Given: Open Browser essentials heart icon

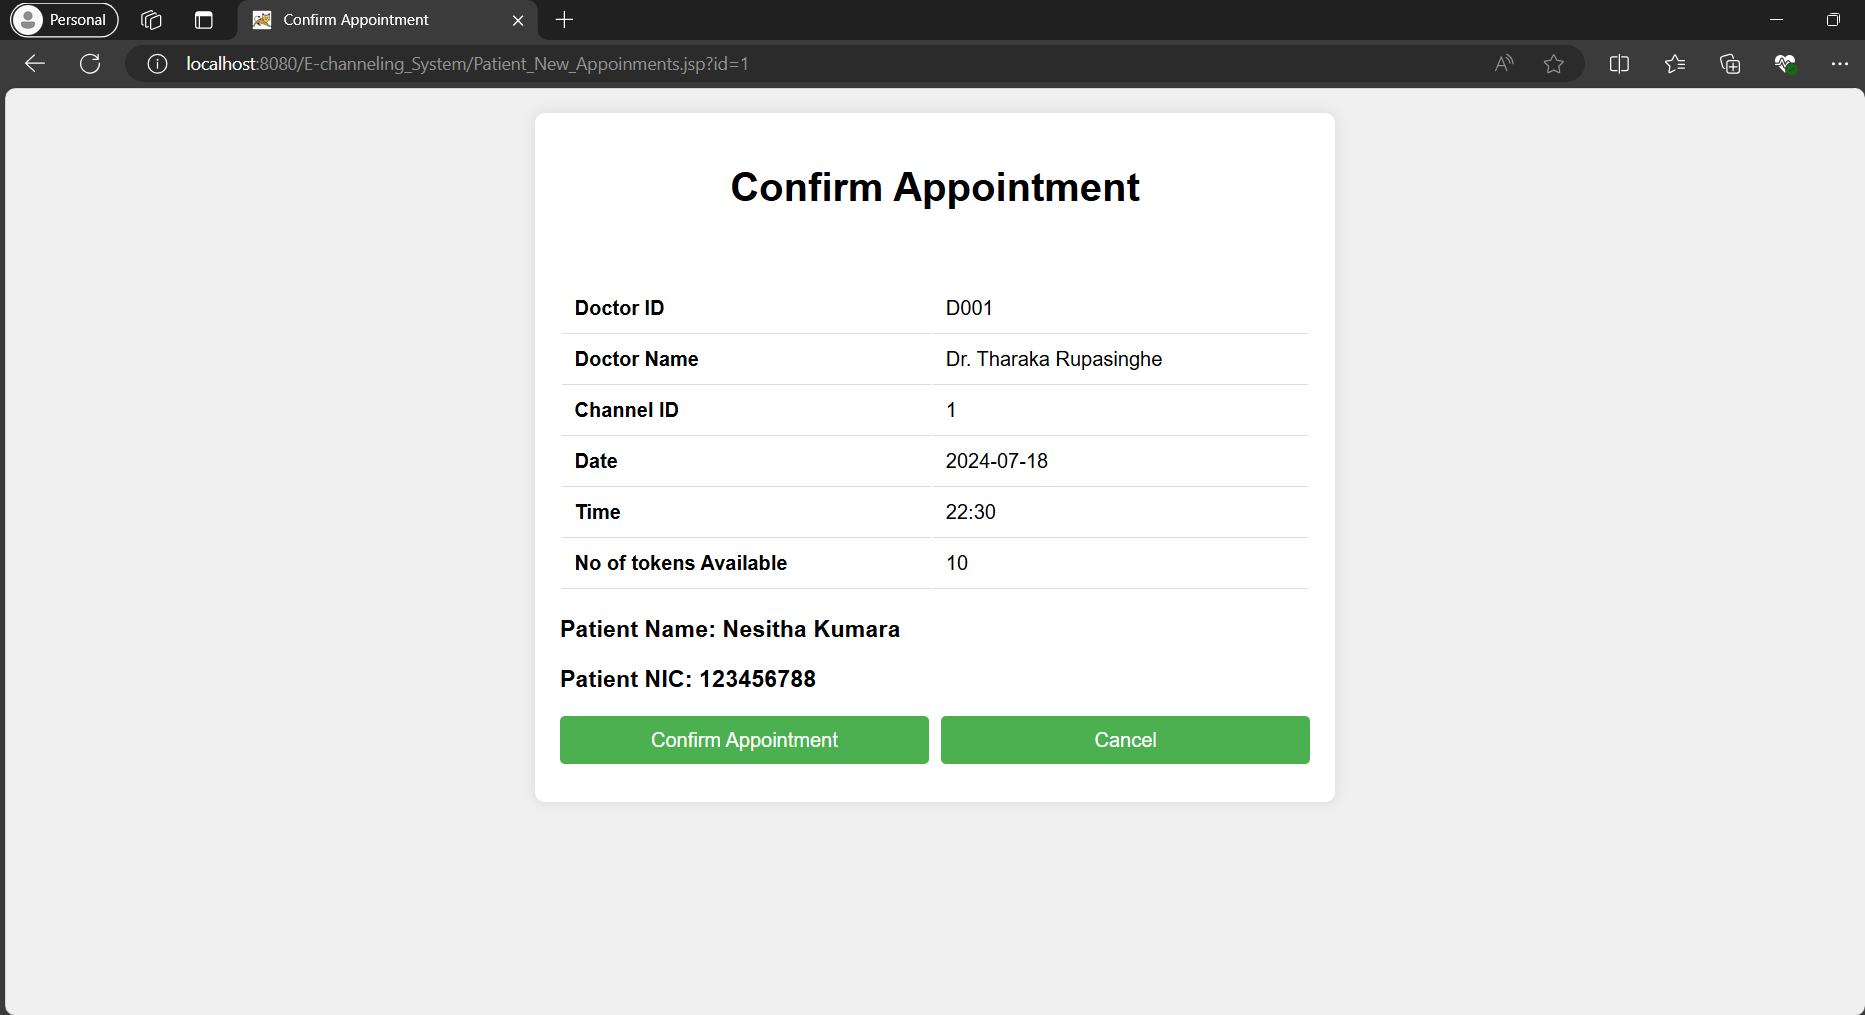Looking at the screenshot, I should click(1785, 64).
